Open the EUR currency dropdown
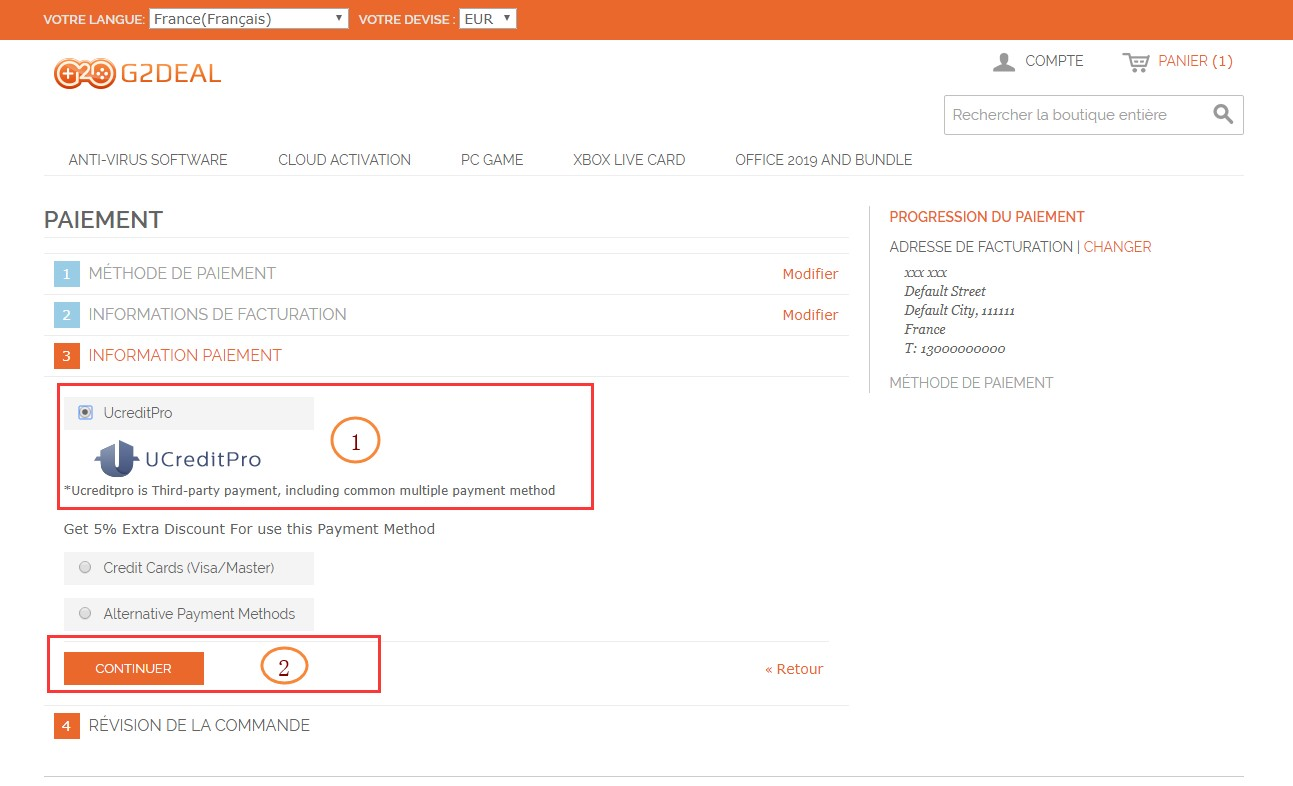1293x786 pixels. pyautogui.click(x=488, y=19)
